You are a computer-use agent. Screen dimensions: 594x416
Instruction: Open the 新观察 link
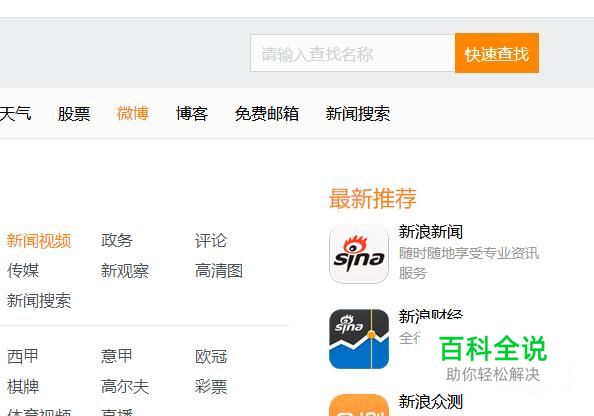(125, 271)
